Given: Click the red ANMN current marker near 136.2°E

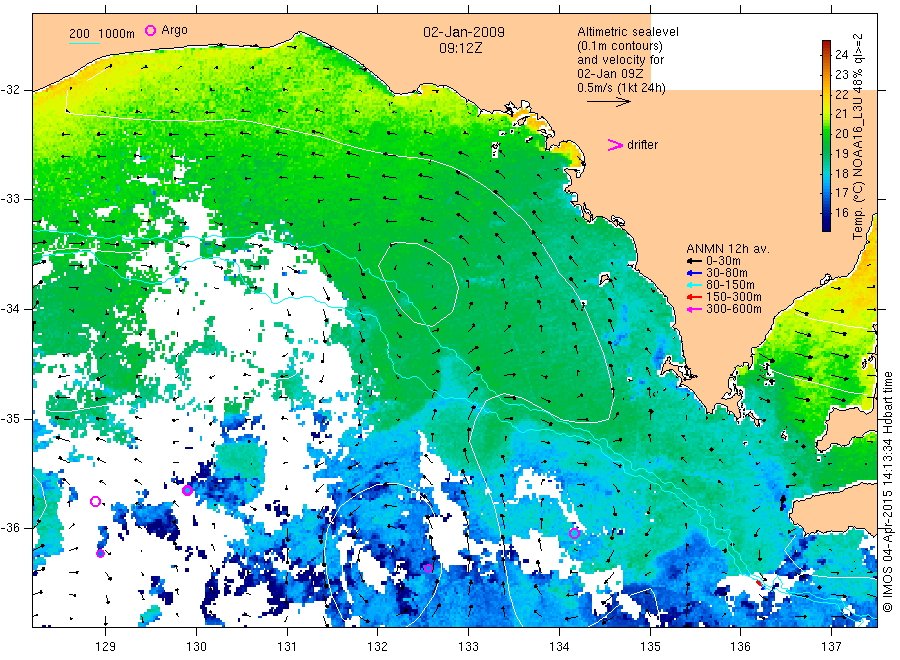Looking at the screenshot, I should click(758, 583).
